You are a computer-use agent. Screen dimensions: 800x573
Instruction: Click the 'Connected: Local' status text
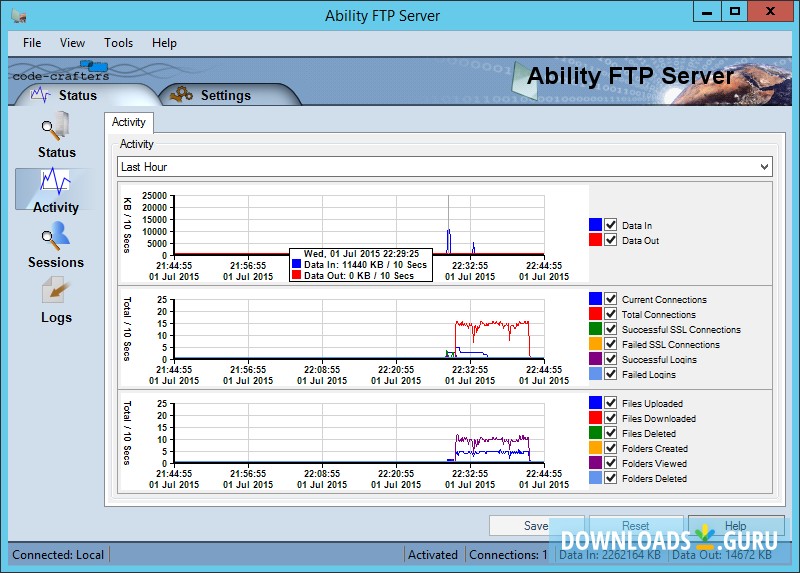point(58,555)
